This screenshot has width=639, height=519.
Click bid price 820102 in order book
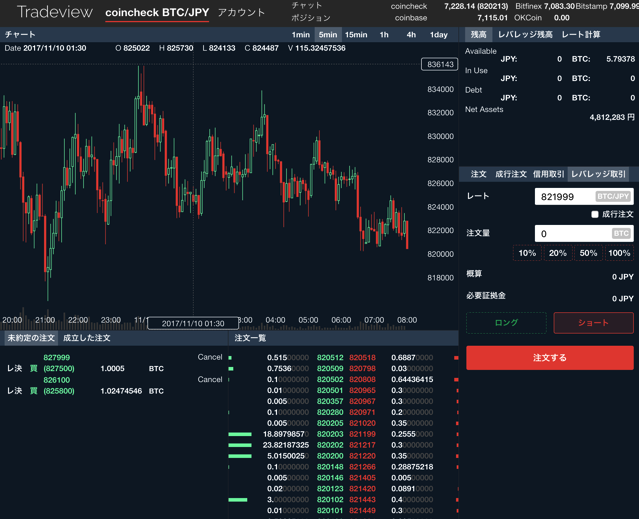[x=330, y=500]
